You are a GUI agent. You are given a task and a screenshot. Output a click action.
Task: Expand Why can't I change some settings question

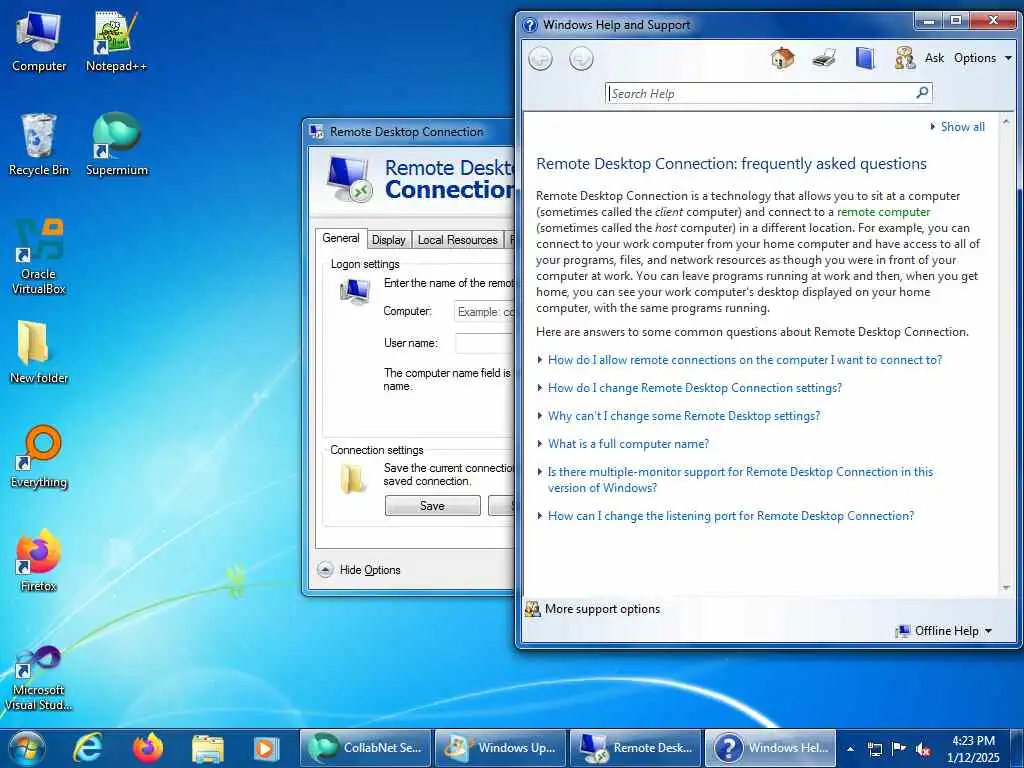[684, 416]
